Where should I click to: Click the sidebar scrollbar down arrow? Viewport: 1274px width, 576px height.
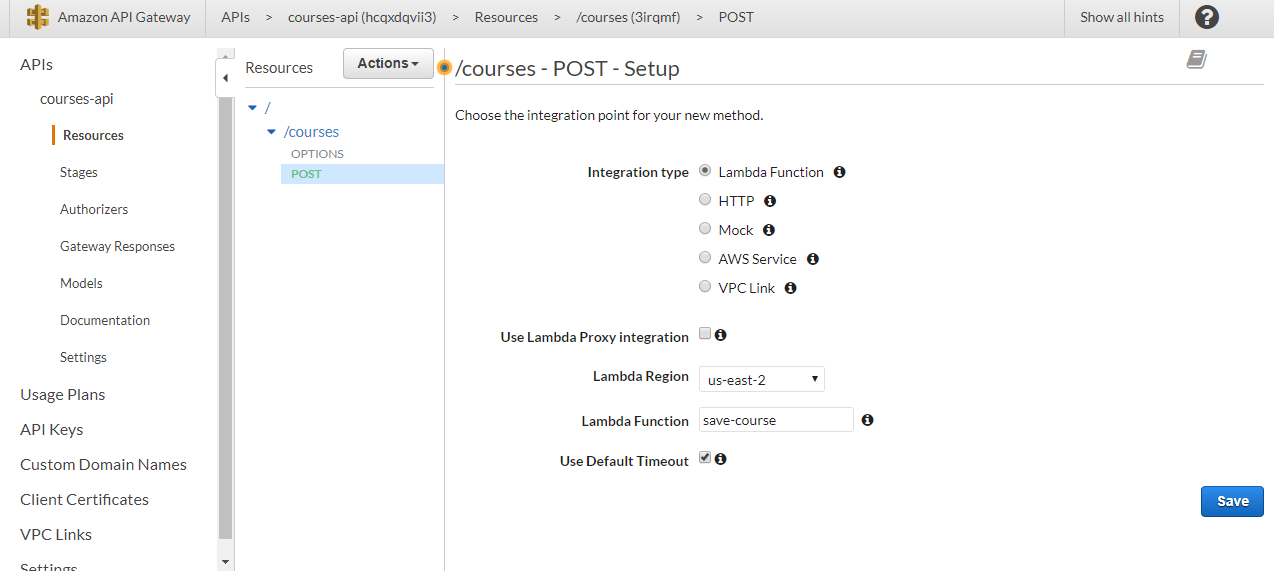point(225,562)
